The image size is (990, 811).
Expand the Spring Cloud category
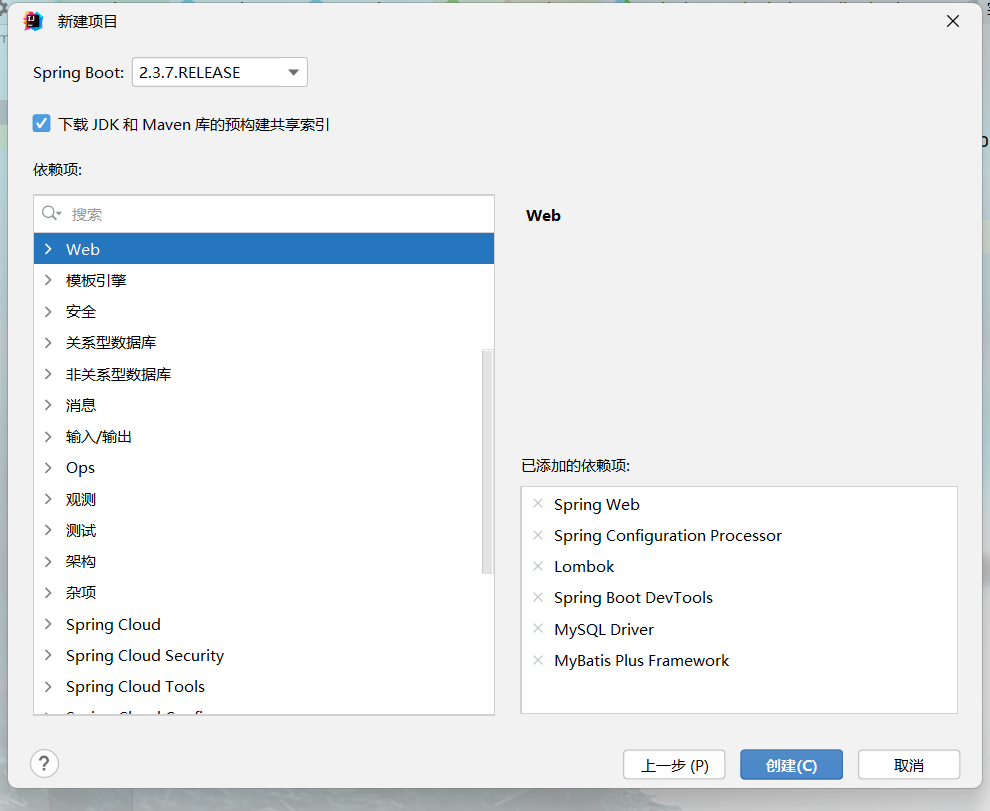(x=47, y=624)
